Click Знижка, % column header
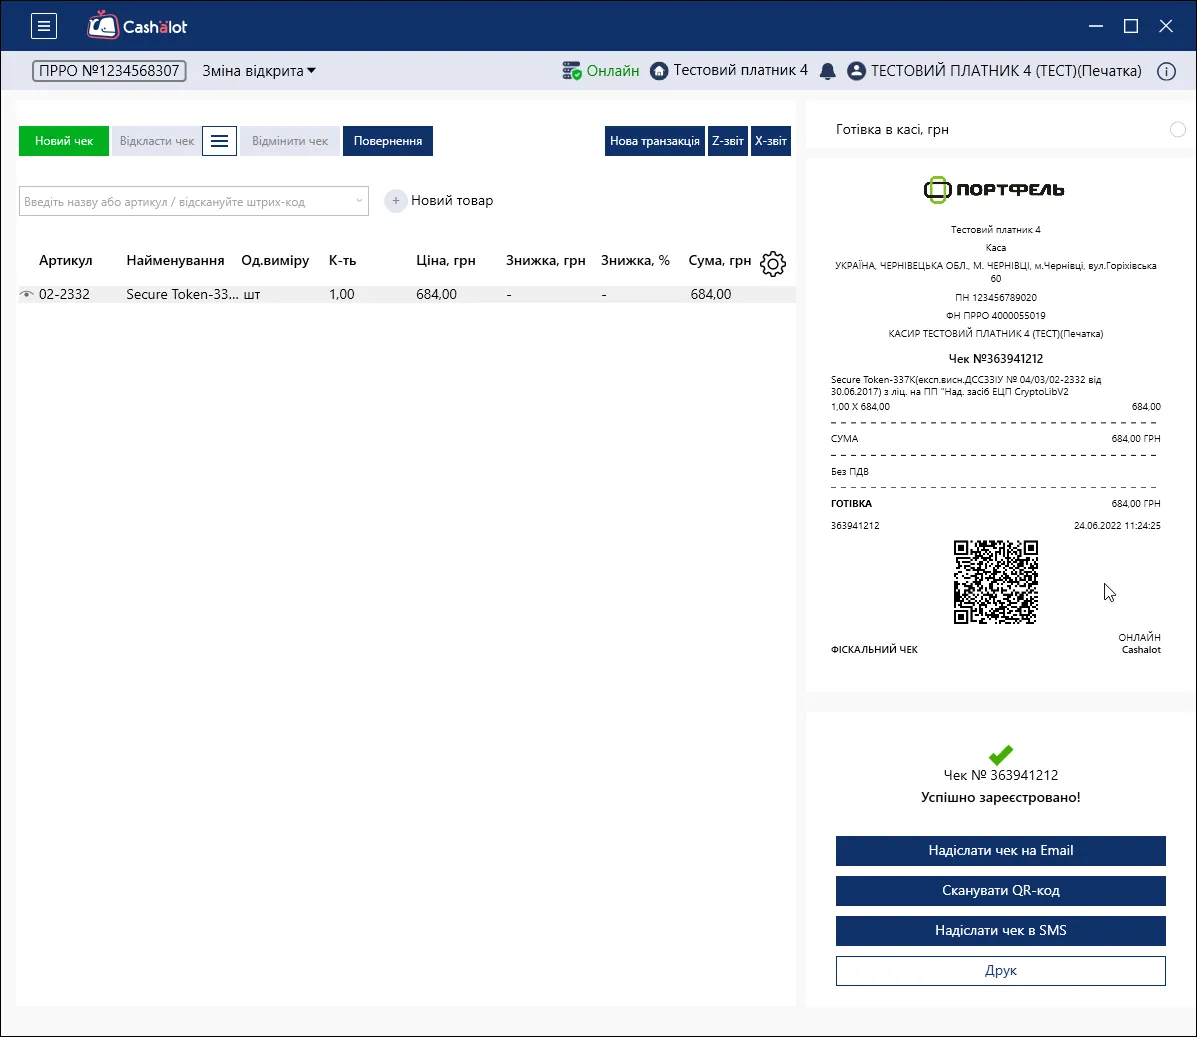Image resolution: width=1197 pixels, height=1037 pixels. pos(635,260)
